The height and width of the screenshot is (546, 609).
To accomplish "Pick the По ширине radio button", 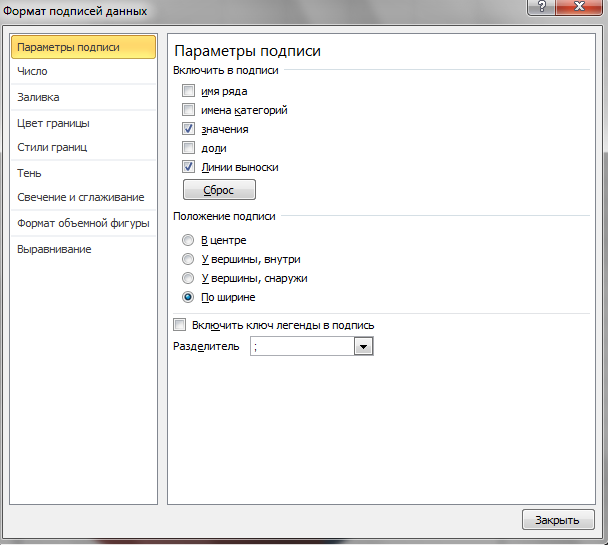I will pos(188,297).
